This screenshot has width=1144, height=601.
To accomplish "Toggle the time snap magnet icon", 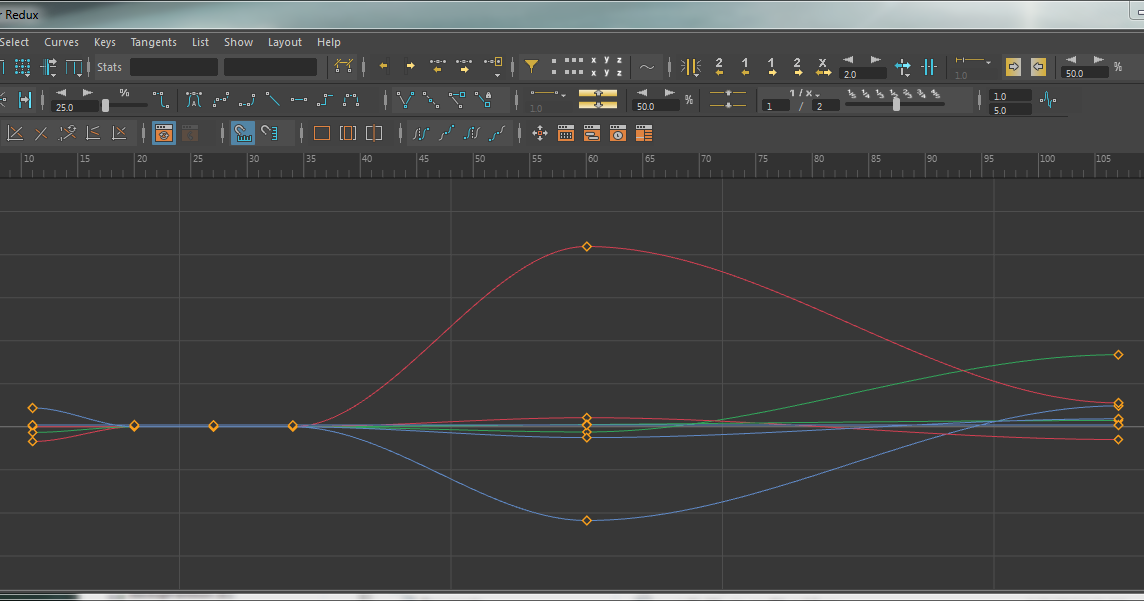I will pyautogui.click(x=243, y=132).
